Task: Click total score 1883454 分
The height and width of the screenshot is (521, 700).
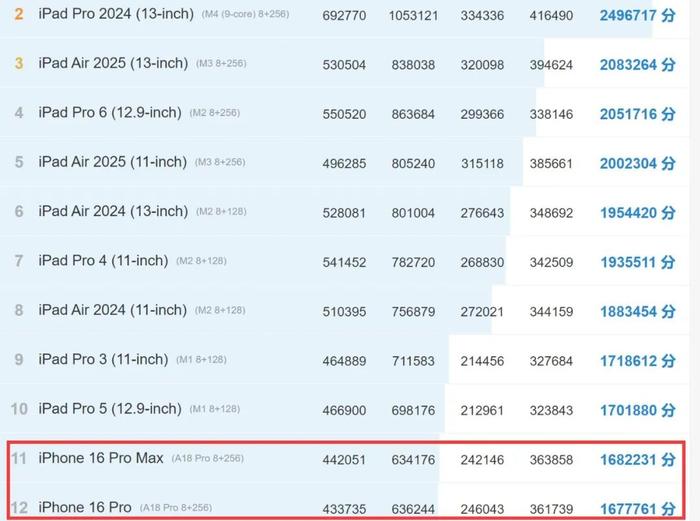Action: (637, 312)
